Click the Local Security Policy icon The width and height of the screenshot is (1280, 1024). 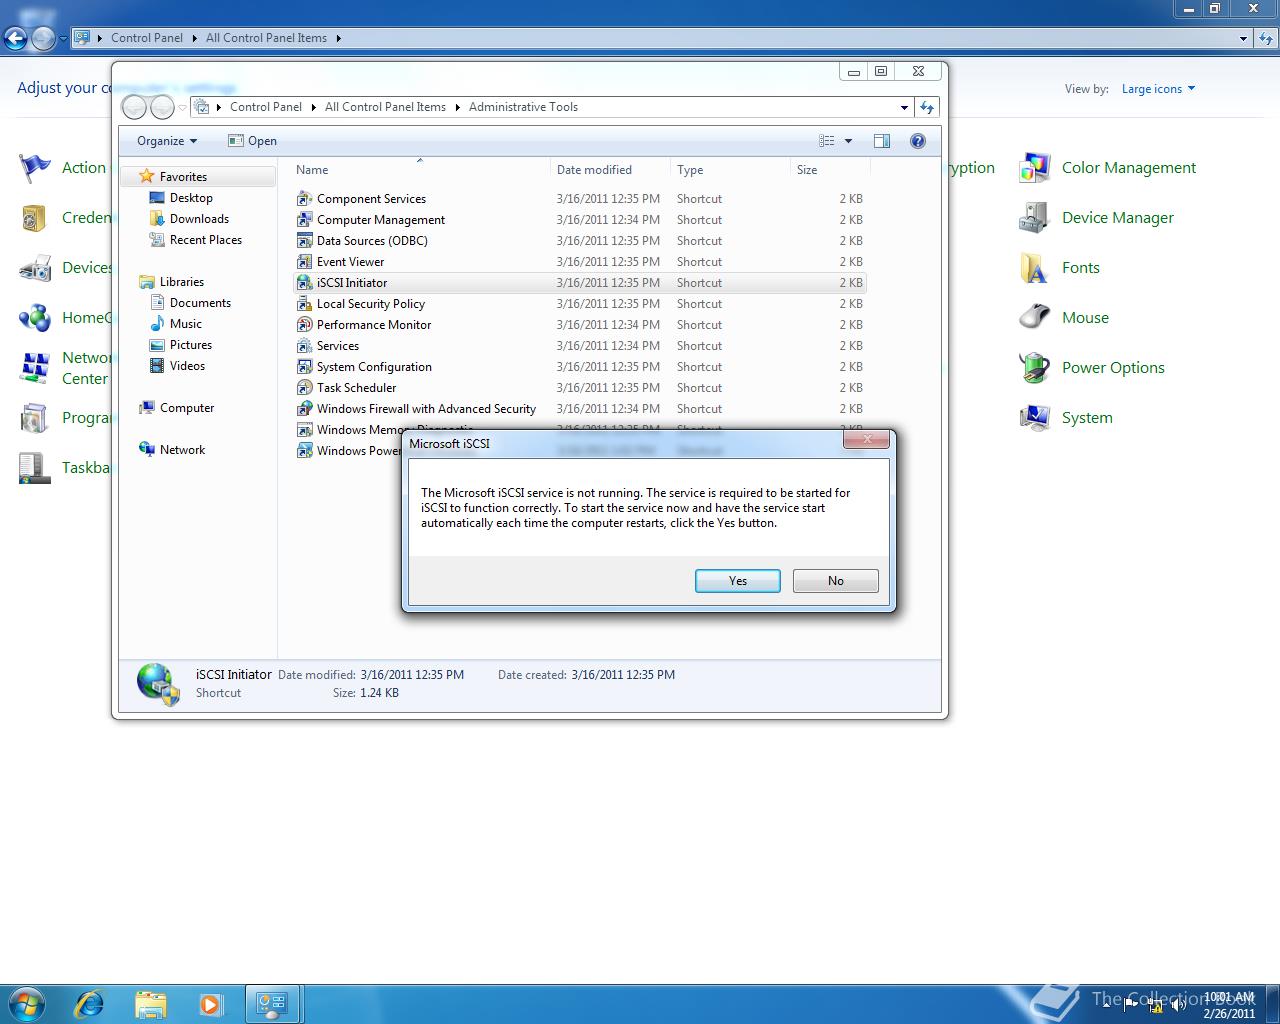tap(304, 304)
